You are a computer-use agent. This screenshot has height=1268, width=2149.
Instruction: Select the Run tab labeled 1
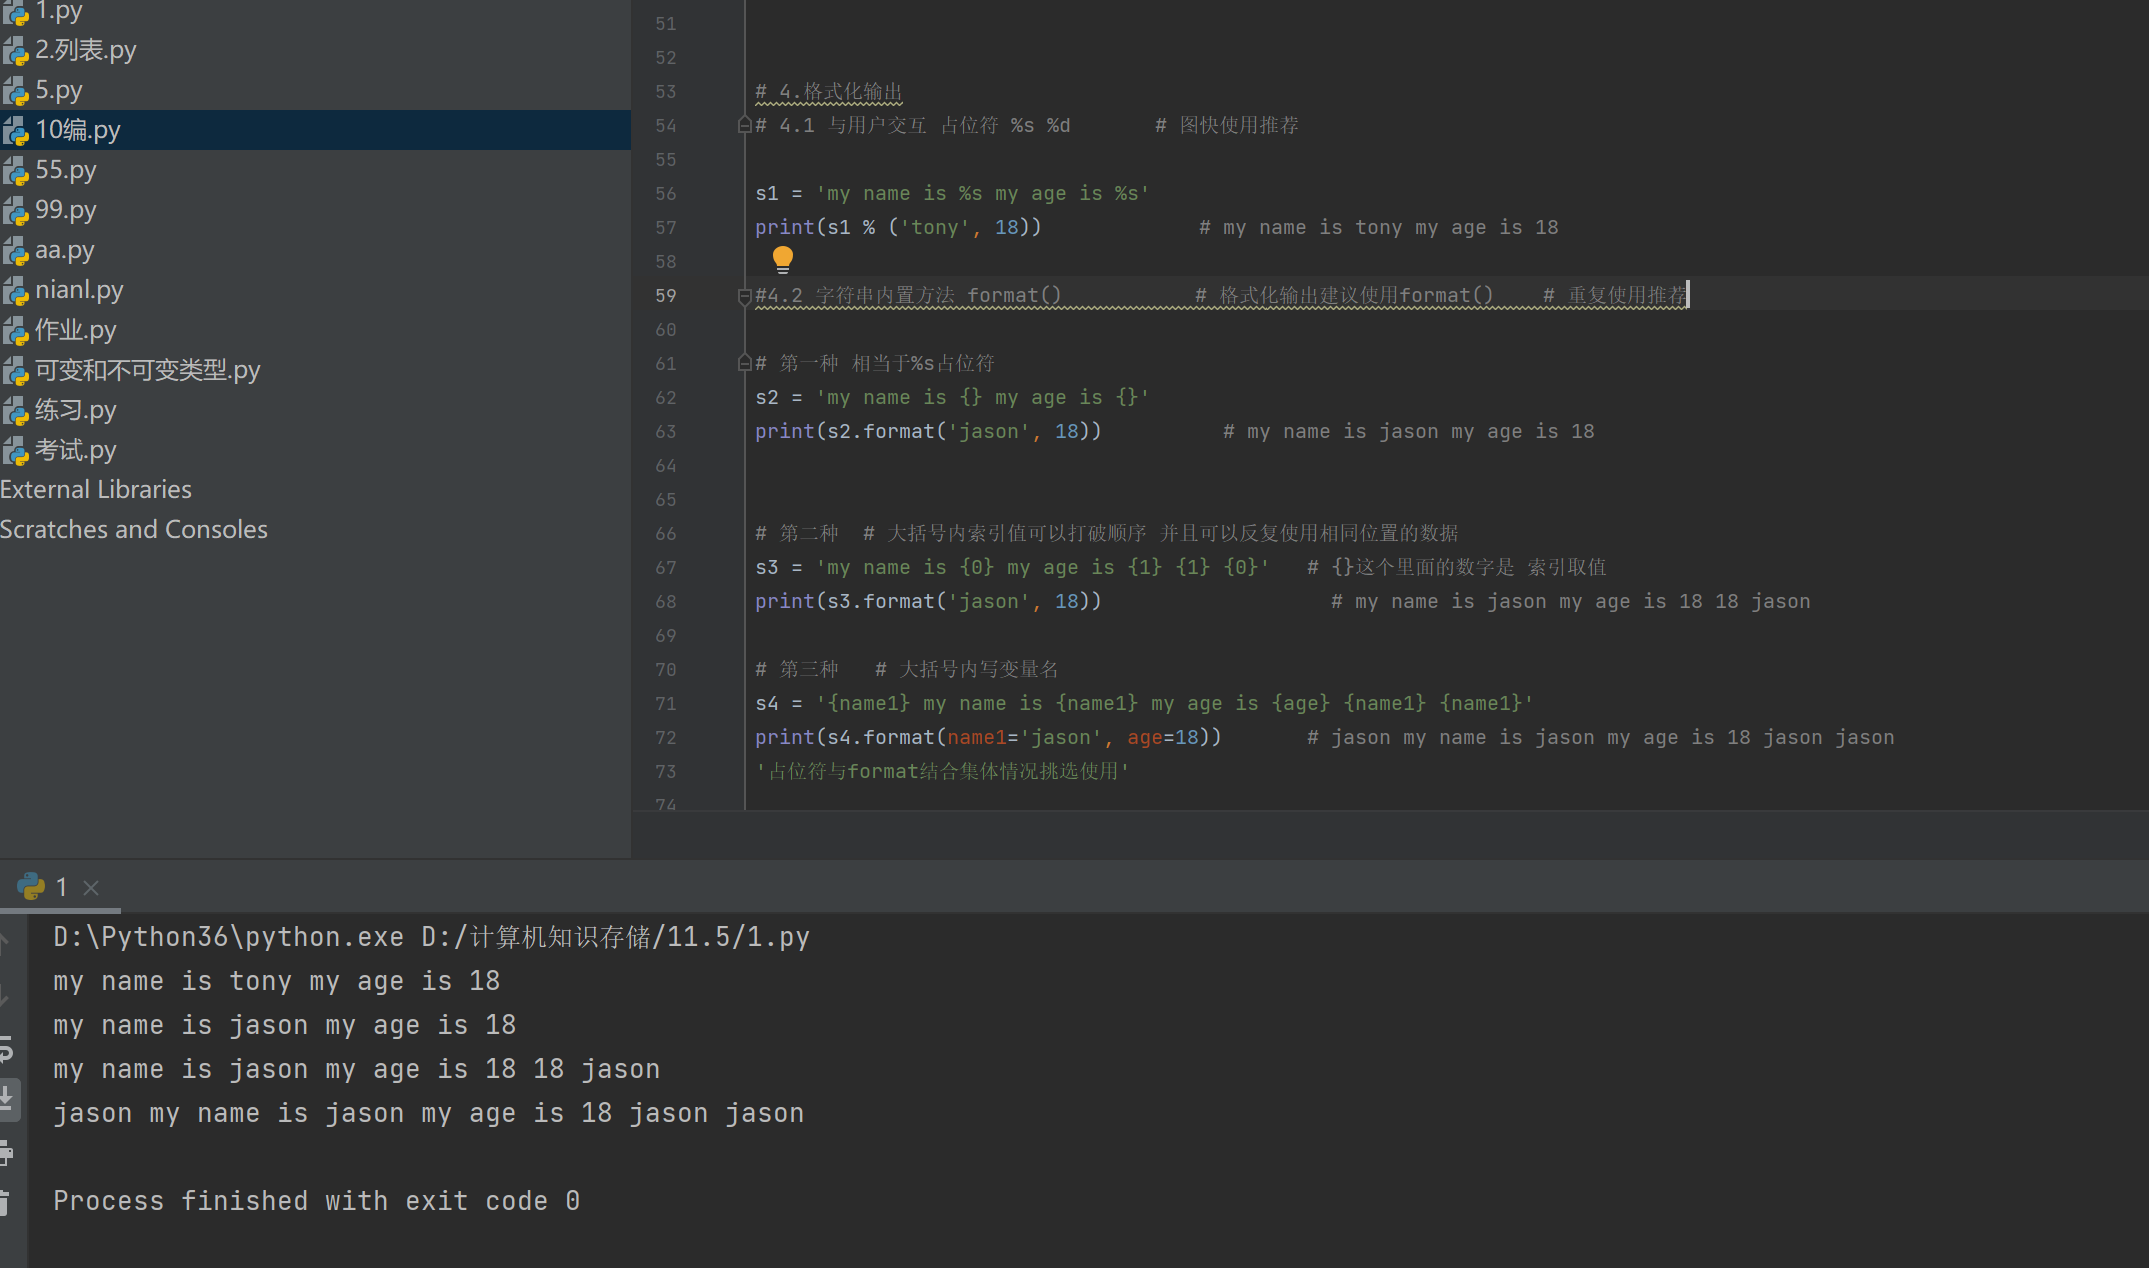tap(60, 887)
